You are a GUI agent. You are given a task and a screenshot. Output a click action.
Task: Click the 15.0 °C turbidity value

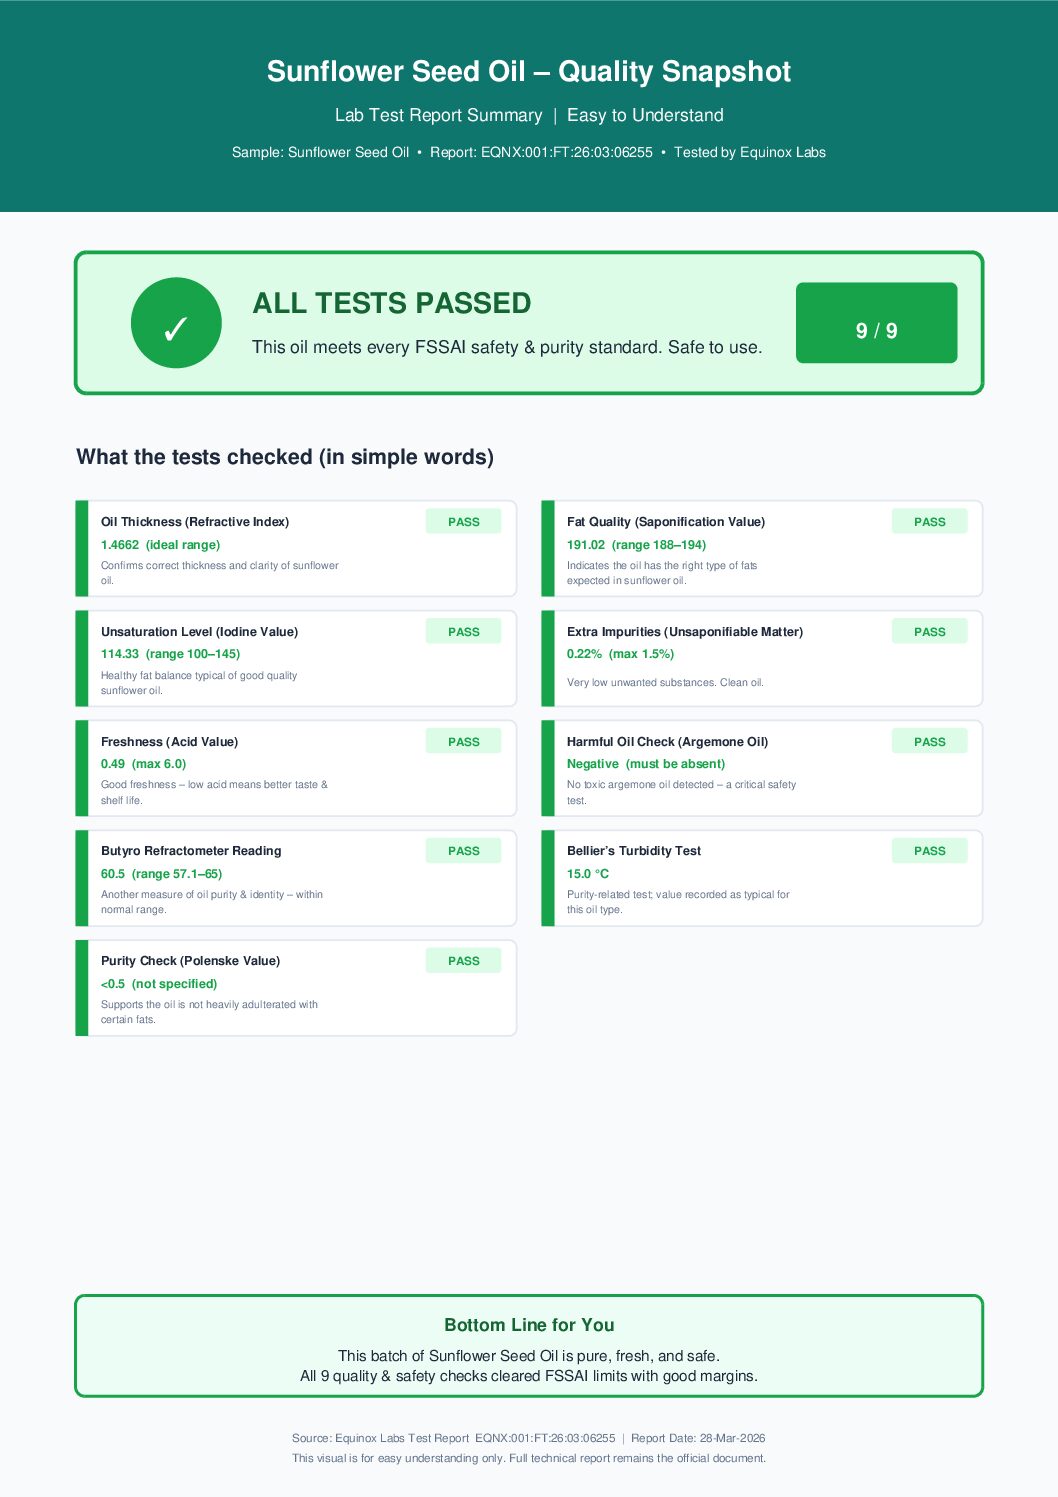[588, 874]
